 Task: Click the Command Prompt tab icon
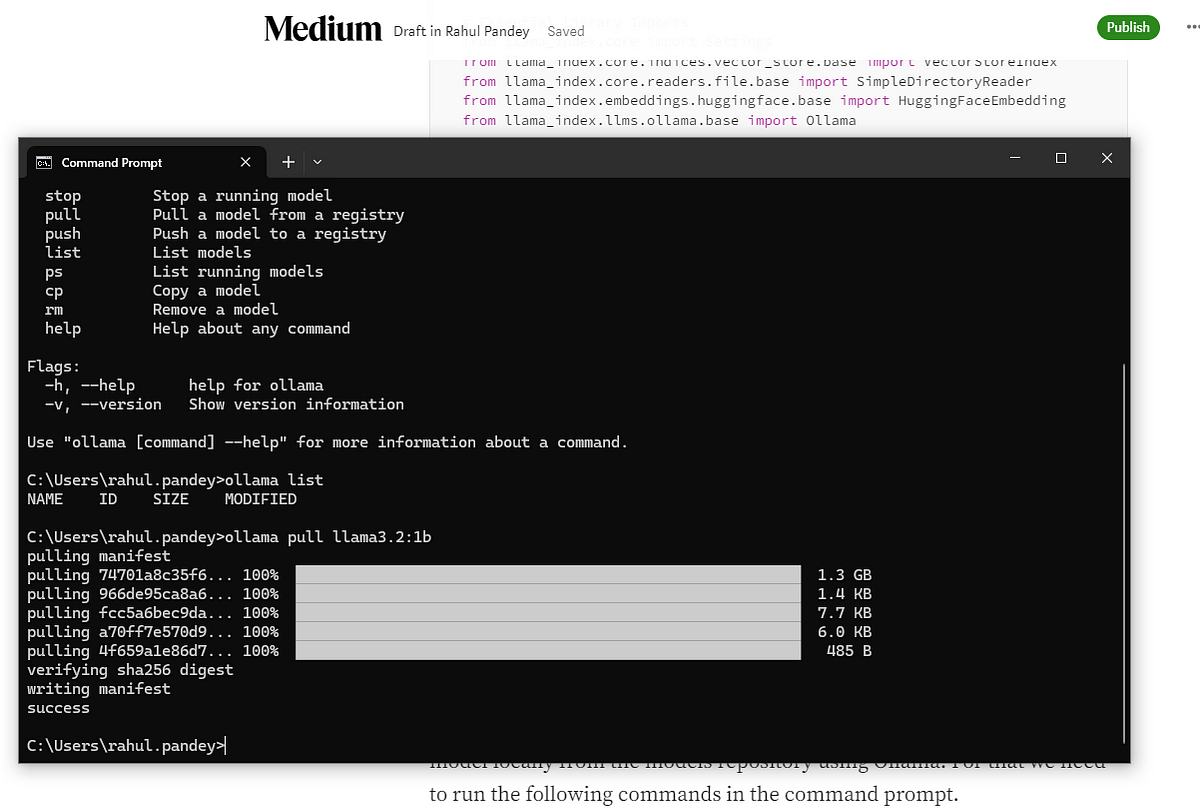coord(44,162)
